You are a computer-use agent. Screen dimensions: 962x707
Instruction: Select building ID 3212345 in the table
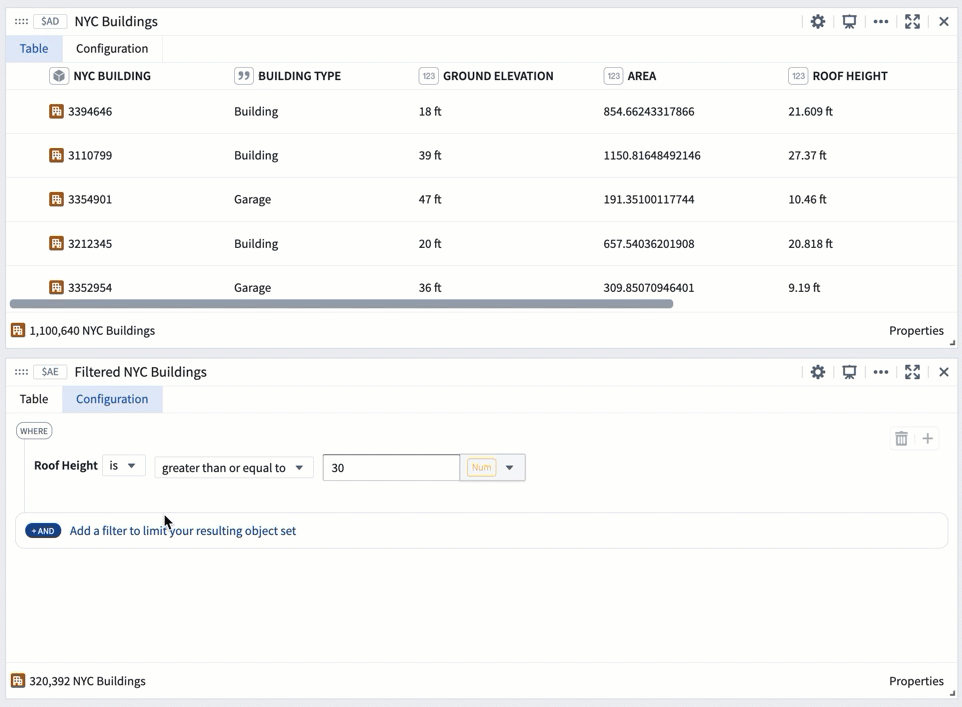tap(90, 244)
